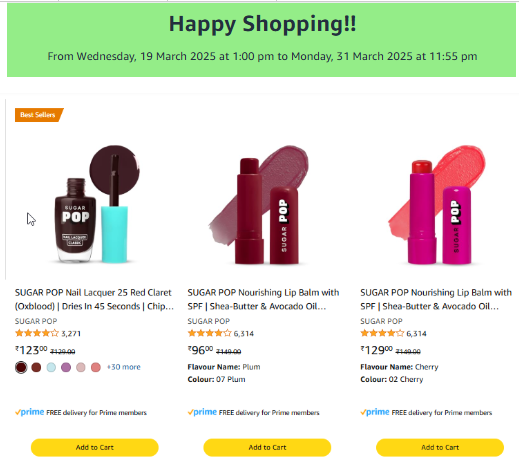
Task: Open the Cherry Nourishing Lip Balm title link
Action: (x=436, y=299)
